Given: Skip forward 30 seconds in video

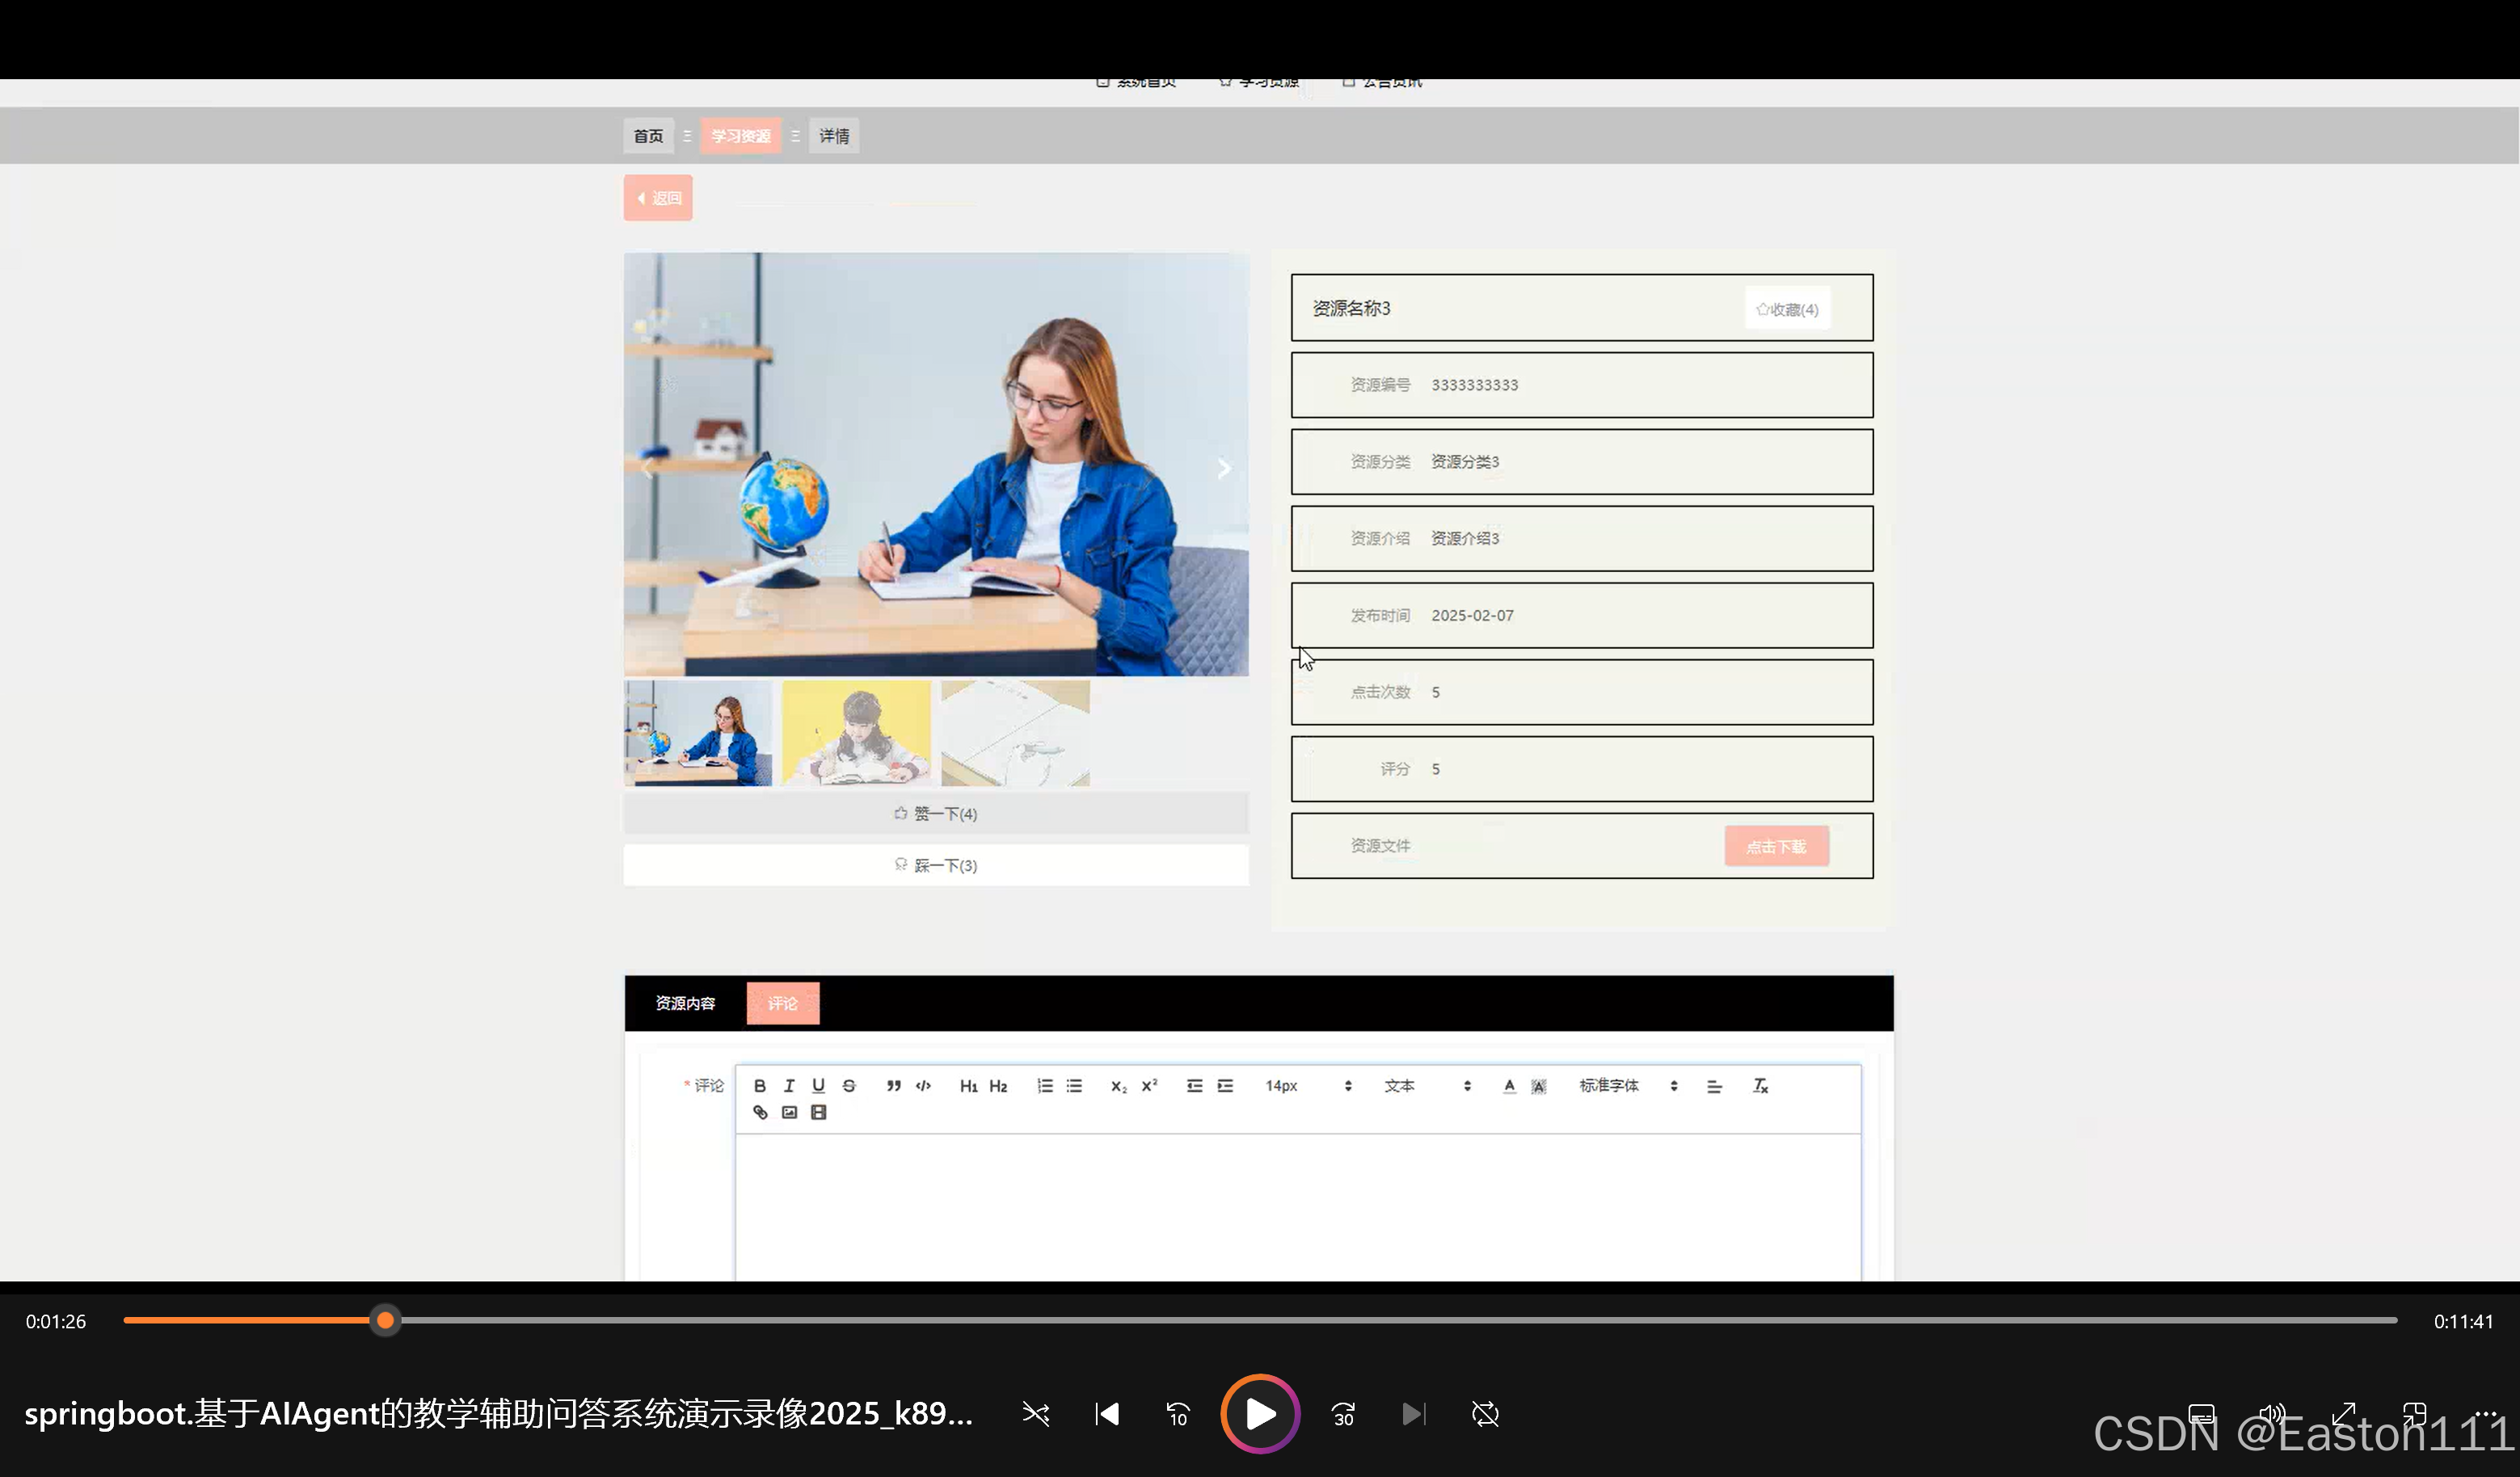Looking at the screenshot, I should (1343, 1414).
